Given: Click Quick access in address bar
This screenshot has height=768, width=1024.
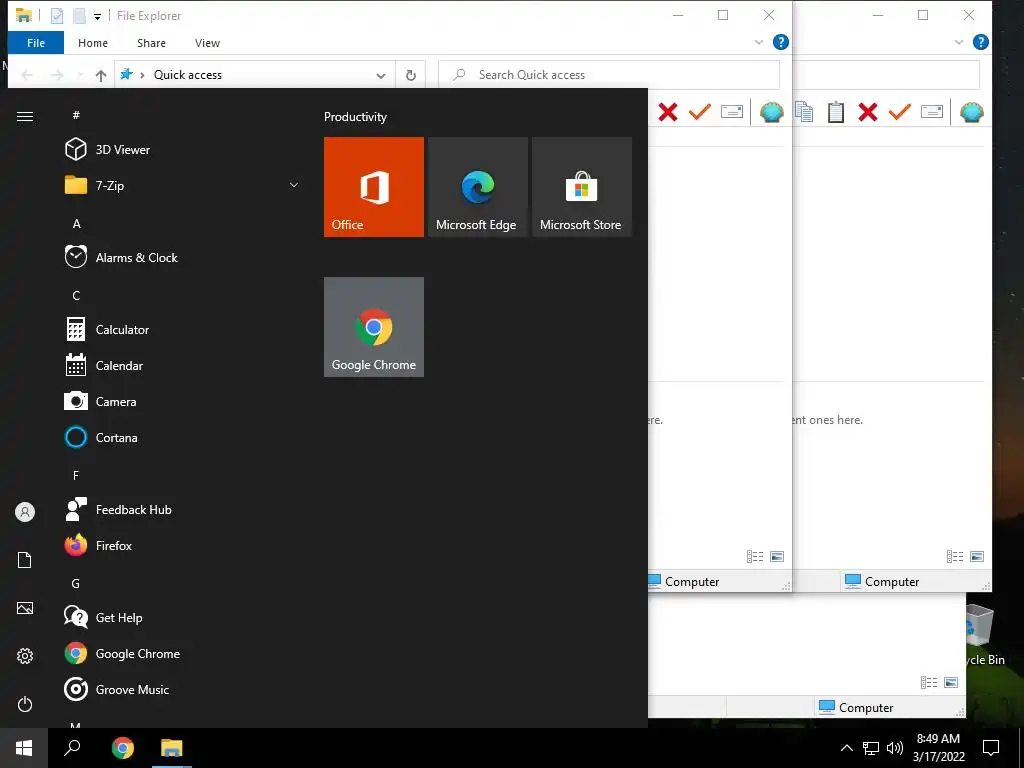Looking at the screenshot, I should tap(187, 75).
